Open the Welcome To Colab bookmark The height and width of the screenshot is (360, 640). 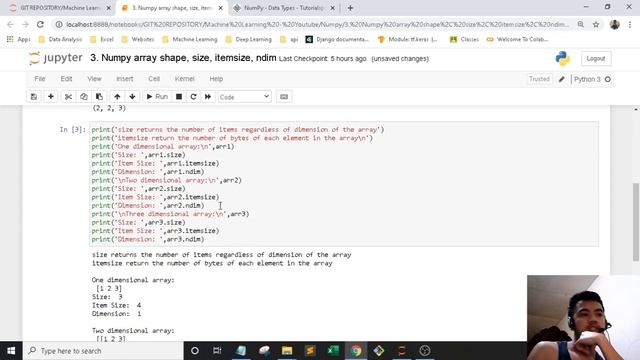click(518, 39)
